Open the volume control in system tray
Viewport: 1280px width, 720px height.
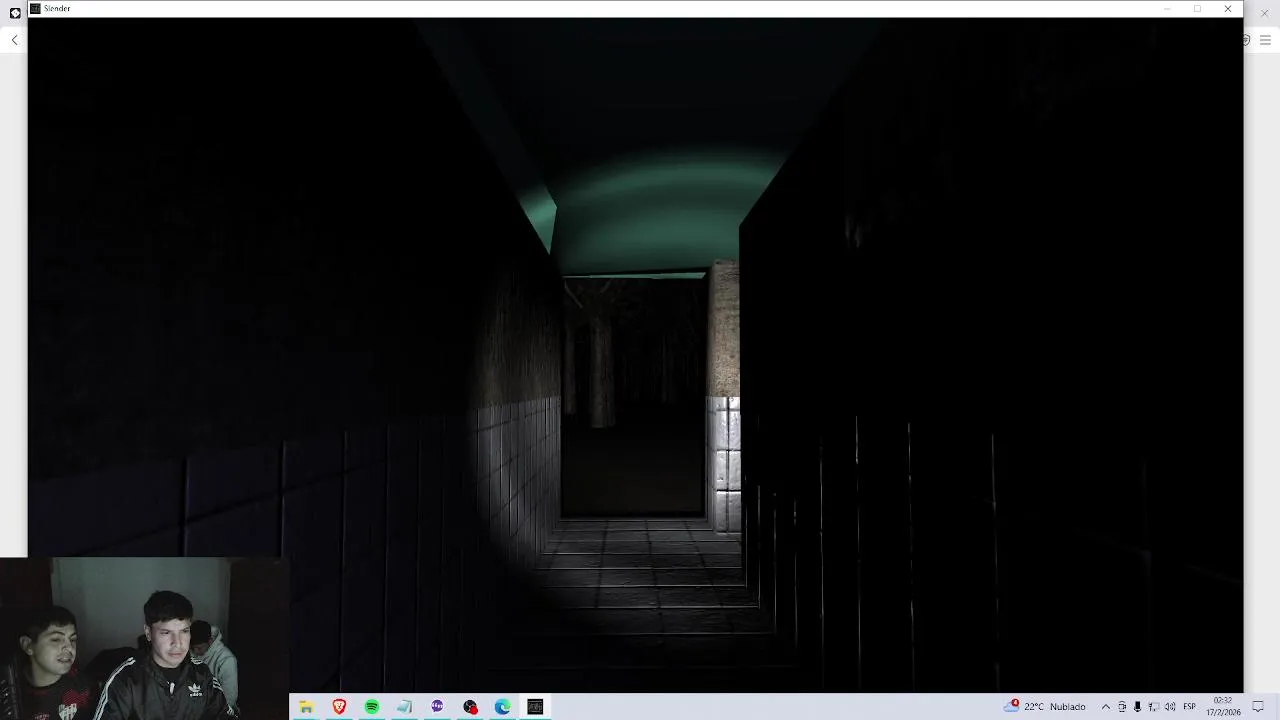pyautogui.click(x=1170, y=707)
